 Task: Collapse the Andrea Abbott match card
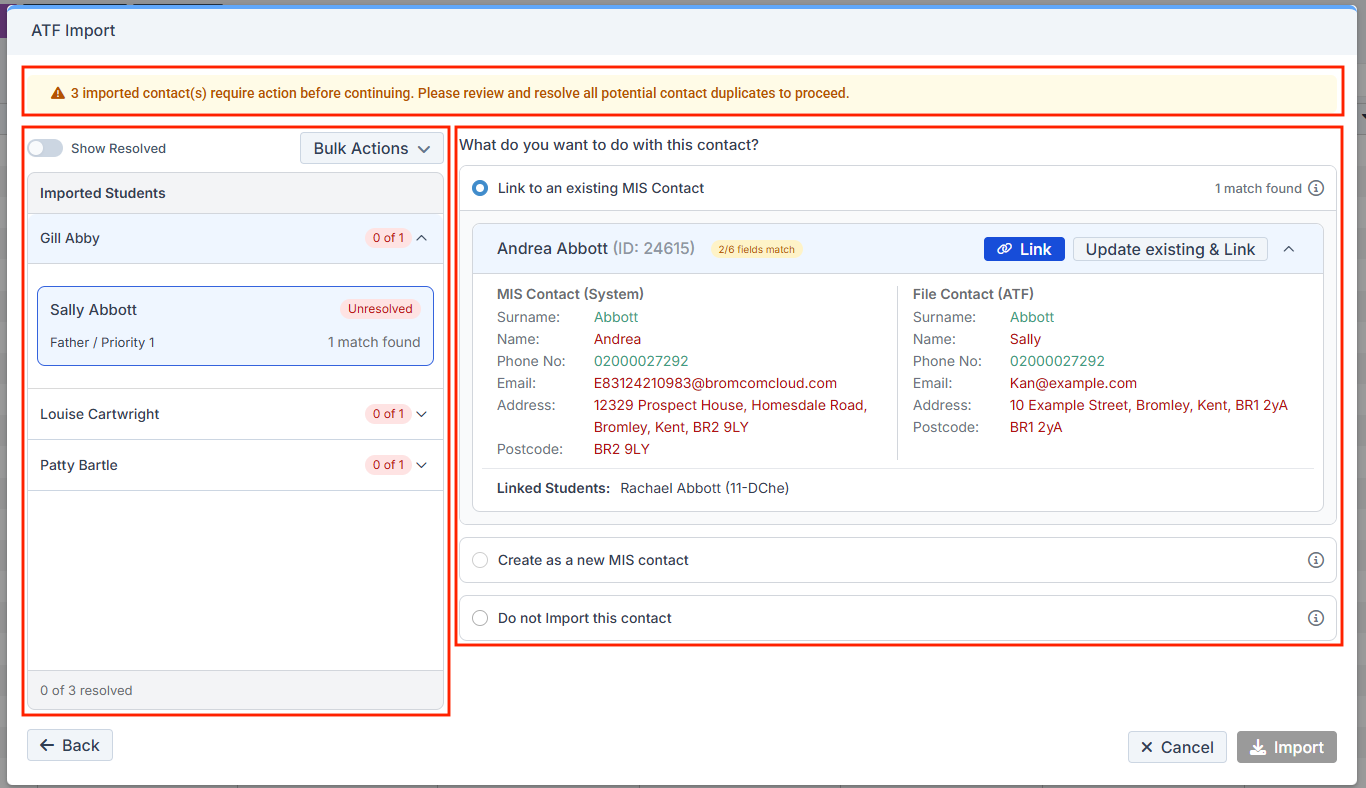[x=1289, y=249]
